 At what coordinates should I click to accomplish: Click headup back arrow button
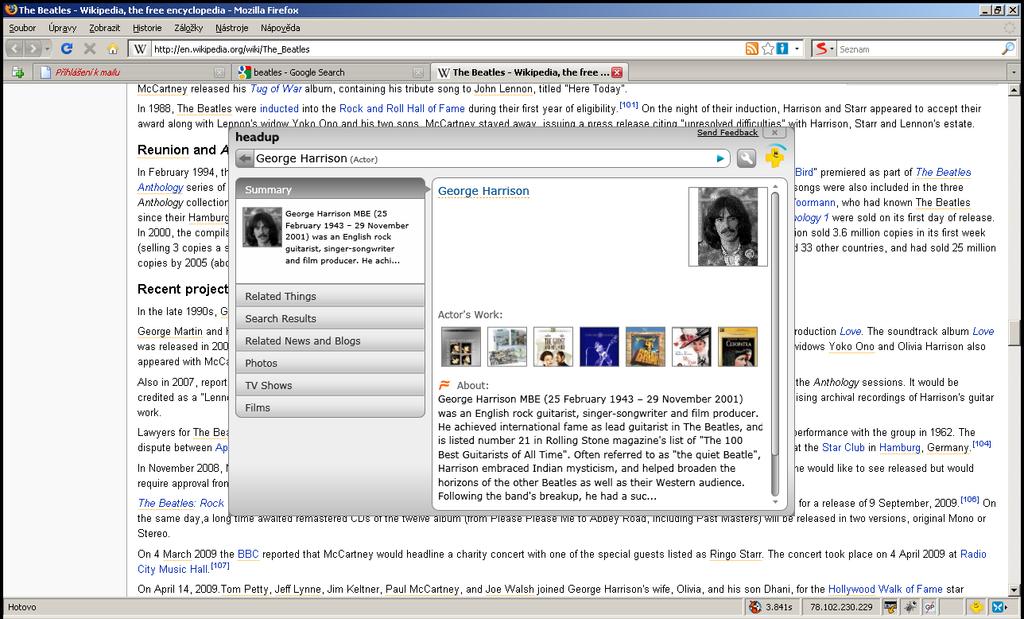tap(245, 159)
